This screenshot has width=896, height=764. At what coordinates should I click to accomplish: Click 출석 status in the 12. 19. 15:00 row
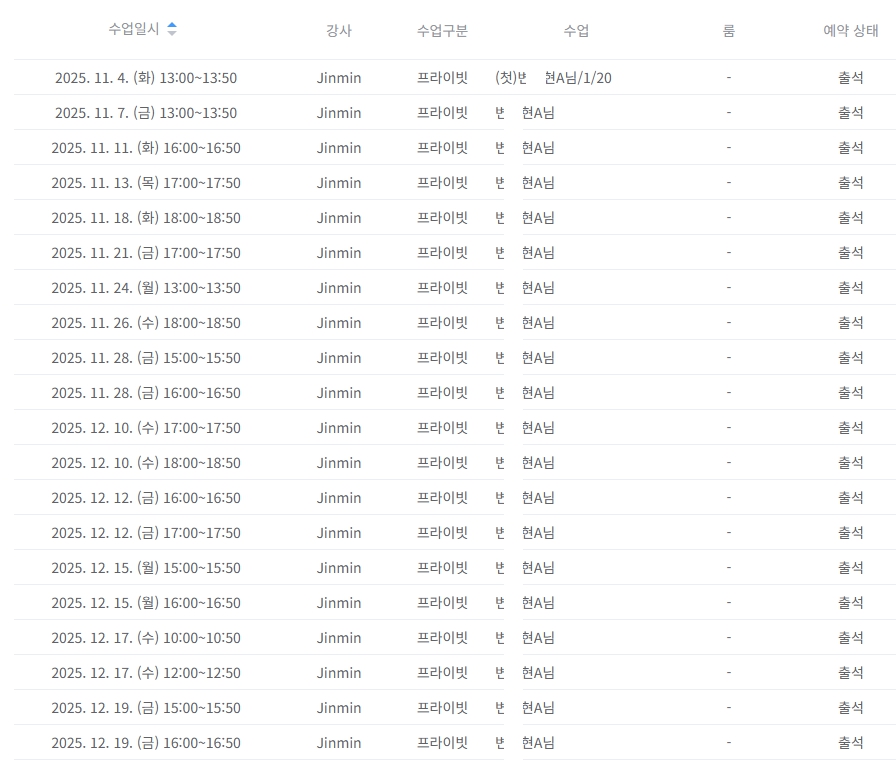click(850, 708)
